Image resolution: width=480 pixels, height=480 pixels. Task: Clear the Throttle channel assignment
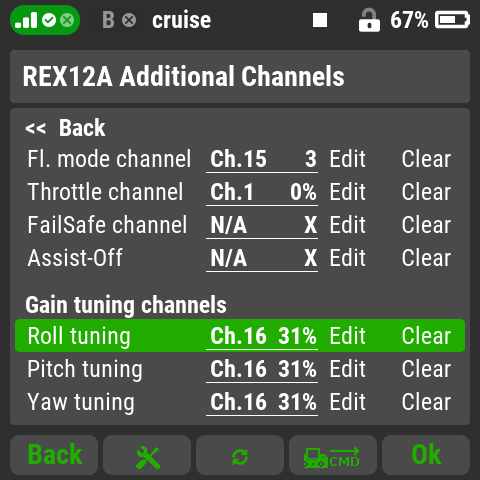tap(426, 192)
